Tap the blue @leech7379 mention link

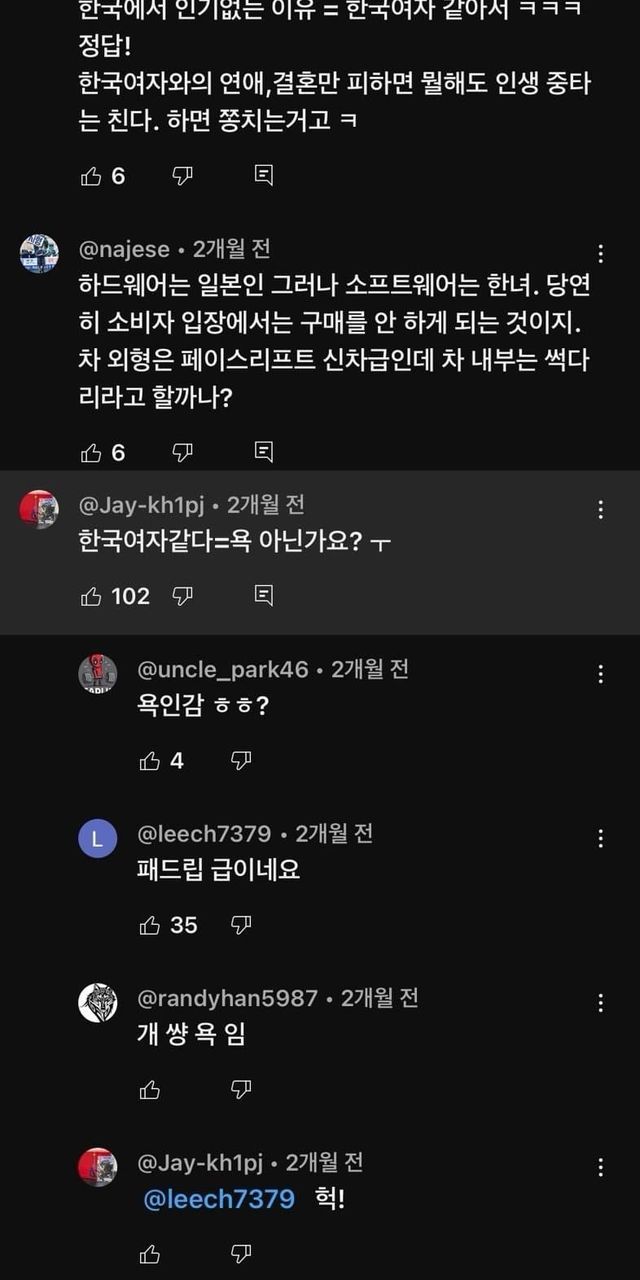point(219,1199)
